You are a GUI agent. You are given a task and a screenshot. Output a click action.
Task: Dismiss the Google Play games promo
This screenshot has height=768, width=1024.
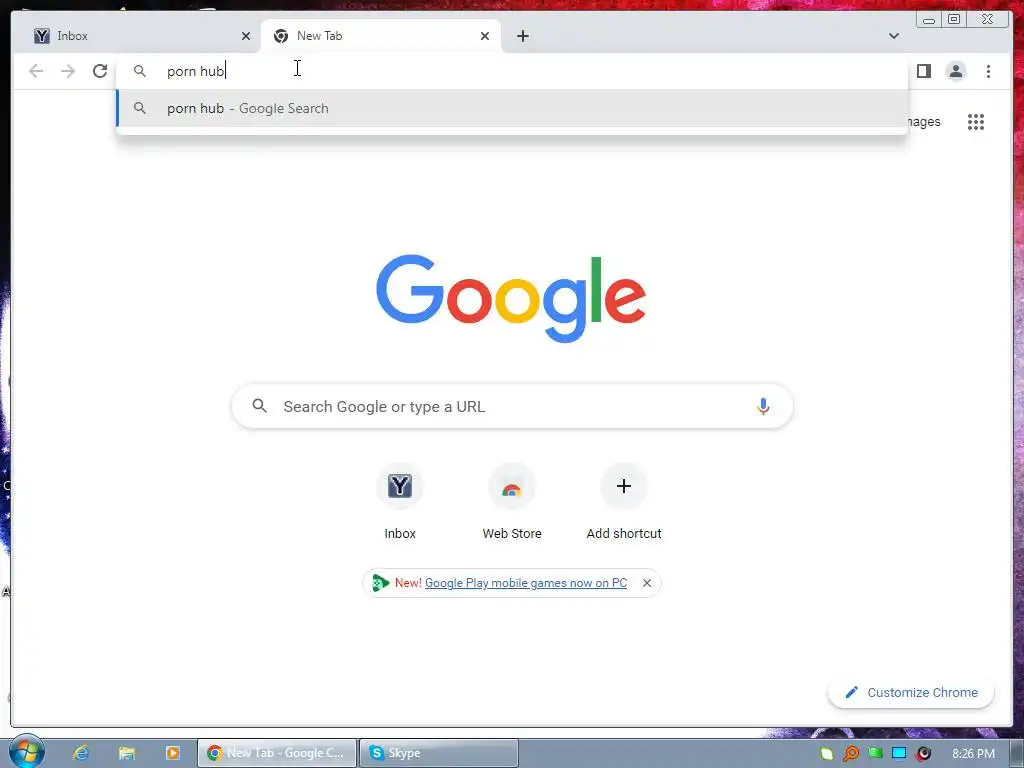click(x=647, y=583)
